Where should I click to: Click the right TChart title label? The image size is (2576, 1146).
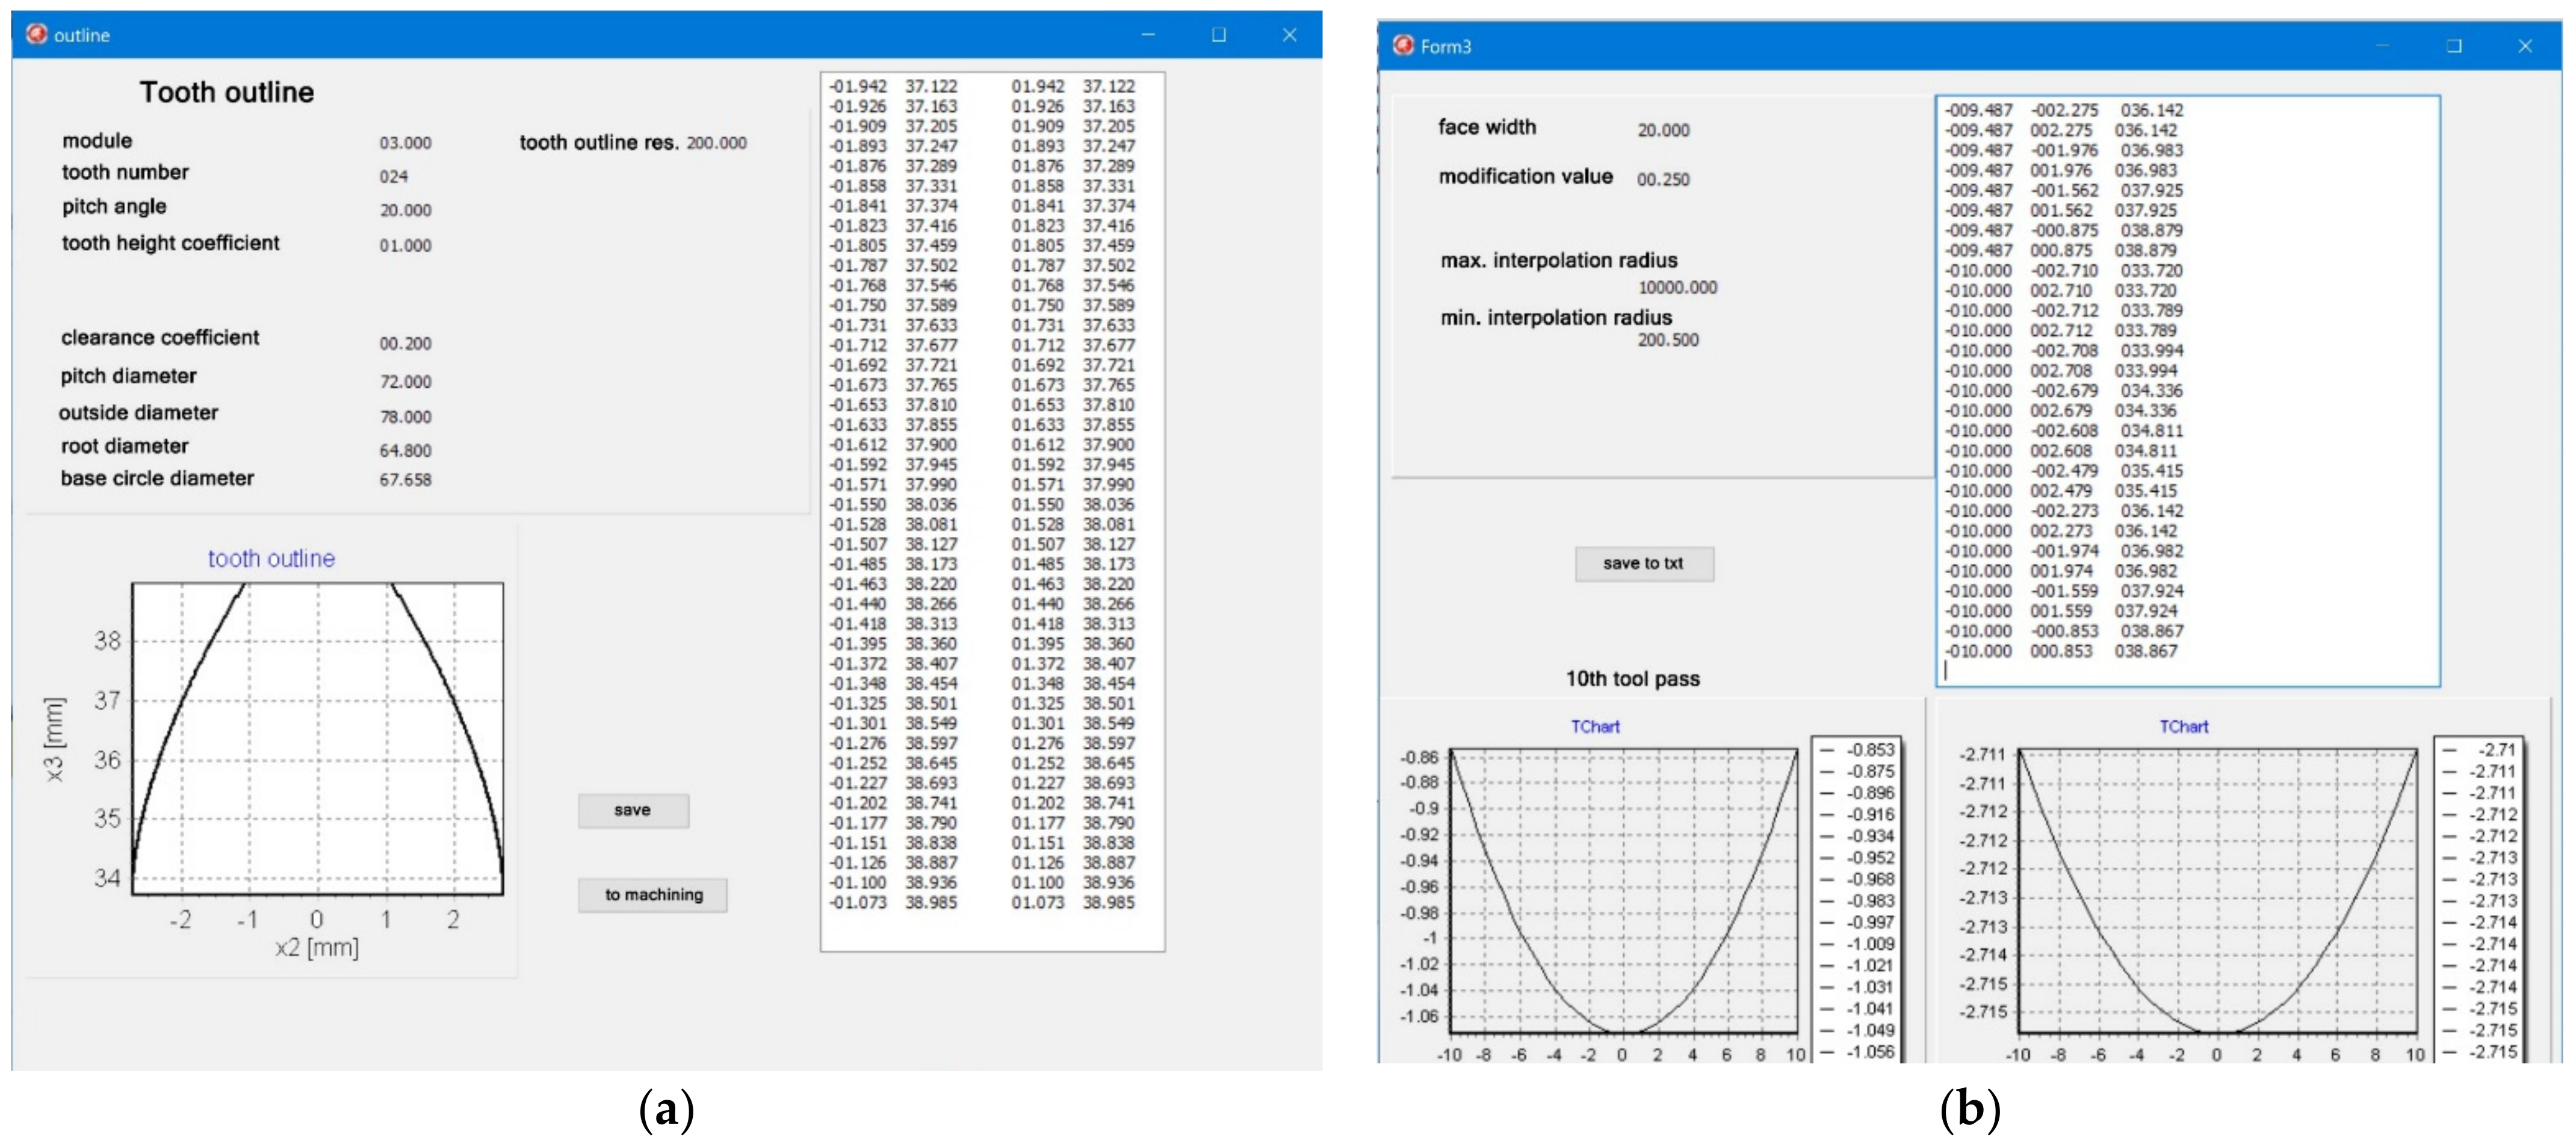tap(2183, 727)
